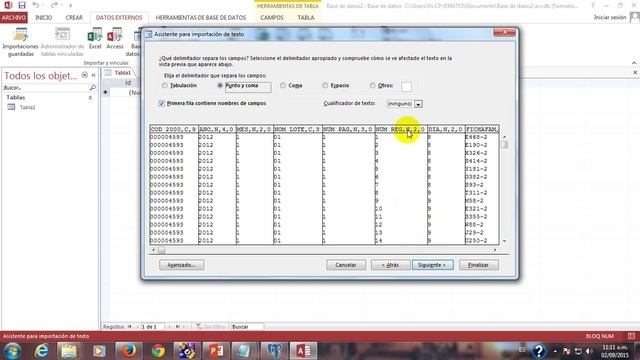The width and height of the screenshot is (640, 360).
Task: Open the media player taskbar icon
Action: [99, 351]
